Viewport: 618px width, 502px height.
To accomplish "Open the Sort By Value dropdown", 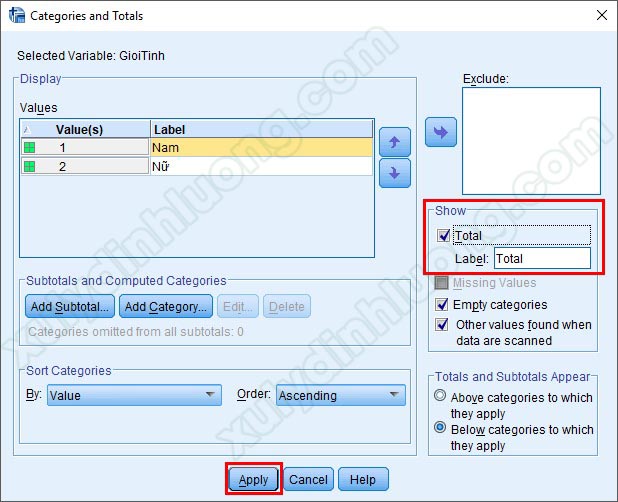I will point(134,395).
